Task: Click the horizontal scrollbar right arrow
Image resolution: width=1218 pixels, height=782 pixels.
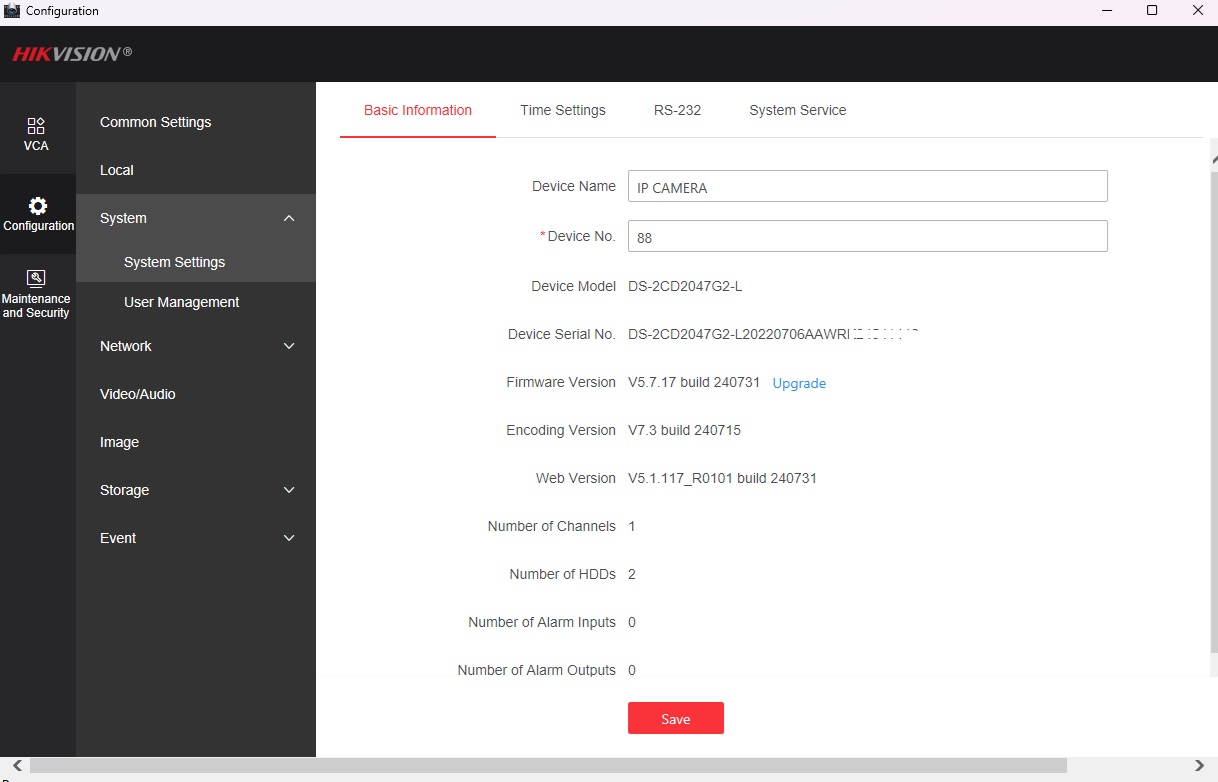Action: (x=1199, y=766)
